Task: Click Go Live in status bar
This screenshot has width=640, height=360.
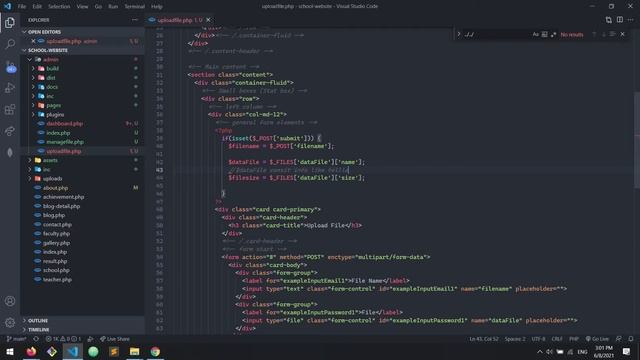Action: [x=597, y=339]
